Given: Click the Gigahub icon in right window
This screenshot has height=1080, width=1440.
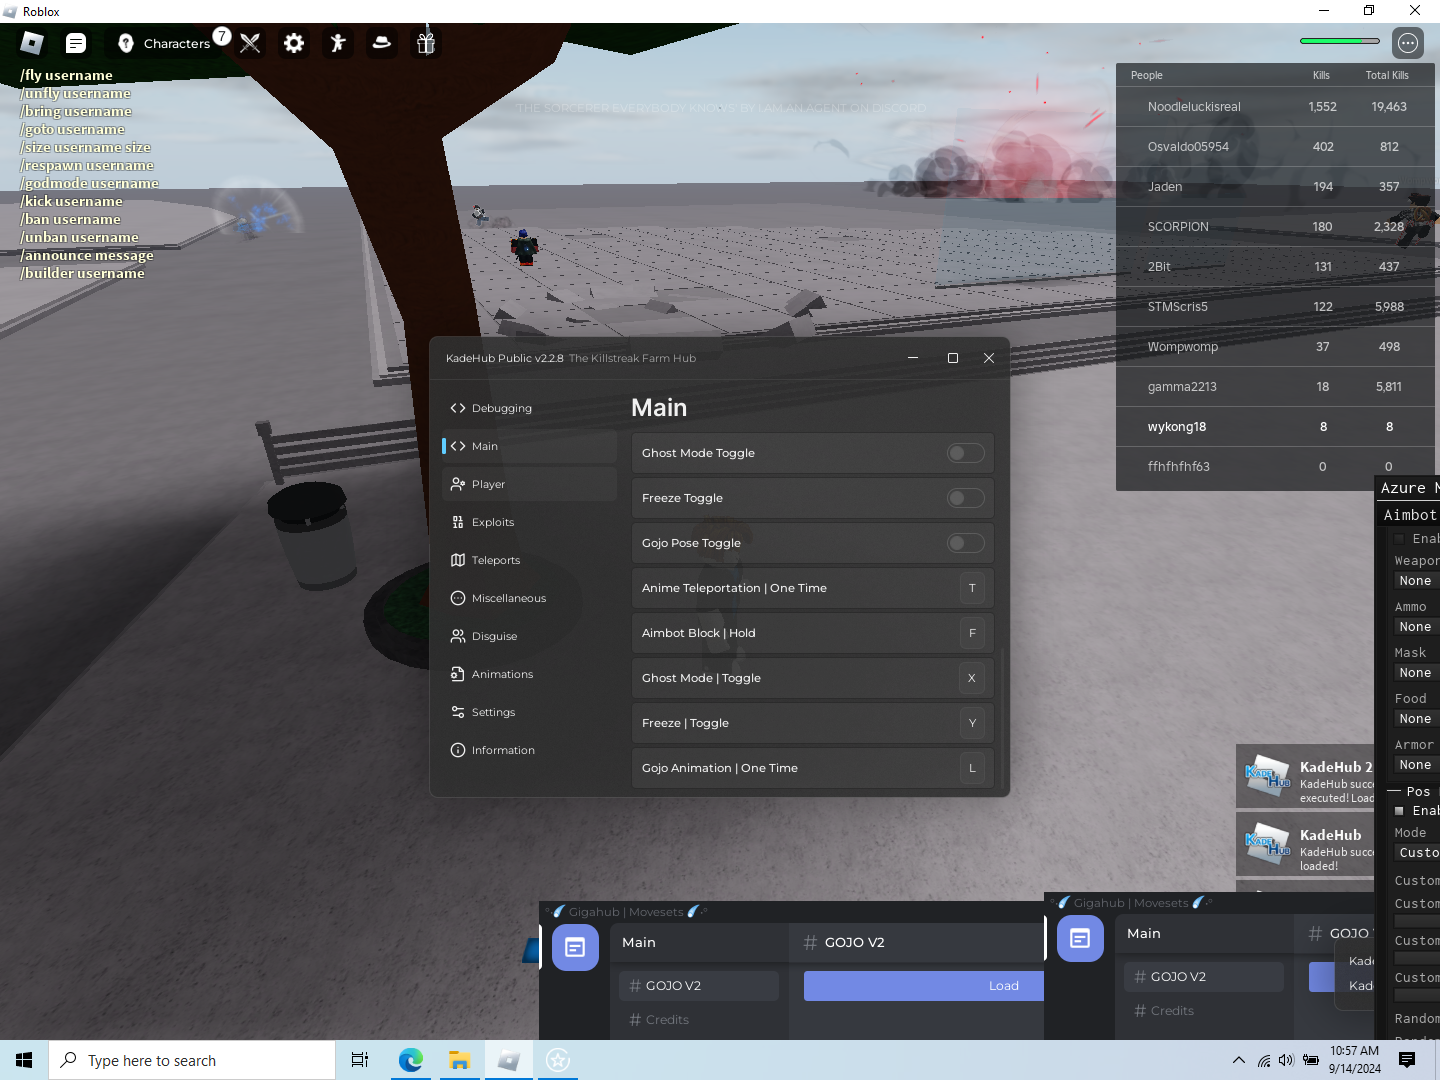Looking at the screenshot, I should [x=1080, y=938].
